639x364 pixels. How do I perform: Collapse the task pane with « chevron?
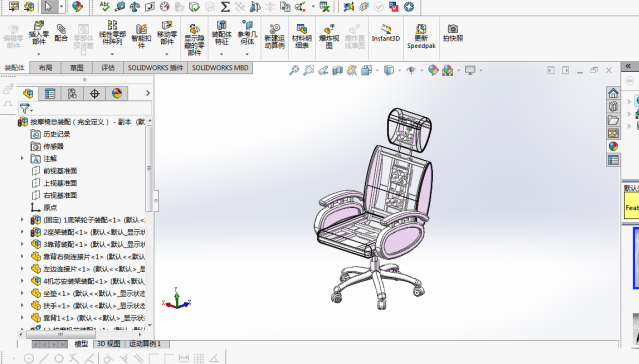pyautogui.click(x=628, y=66)
